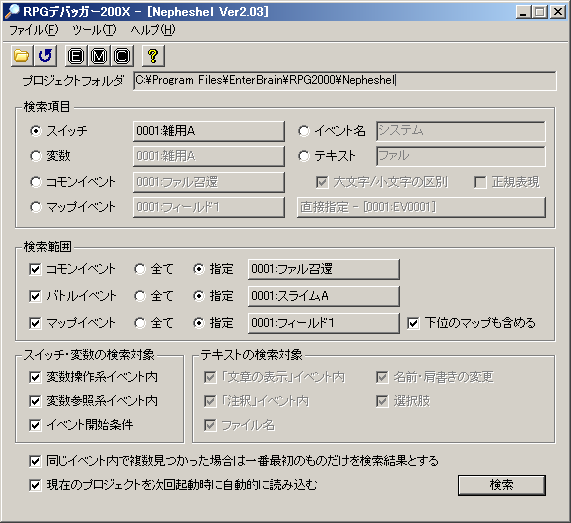
Task: Open the スイッチ selector 0001:雑用A
Action: pyautogui.click(x=209, y=131)
